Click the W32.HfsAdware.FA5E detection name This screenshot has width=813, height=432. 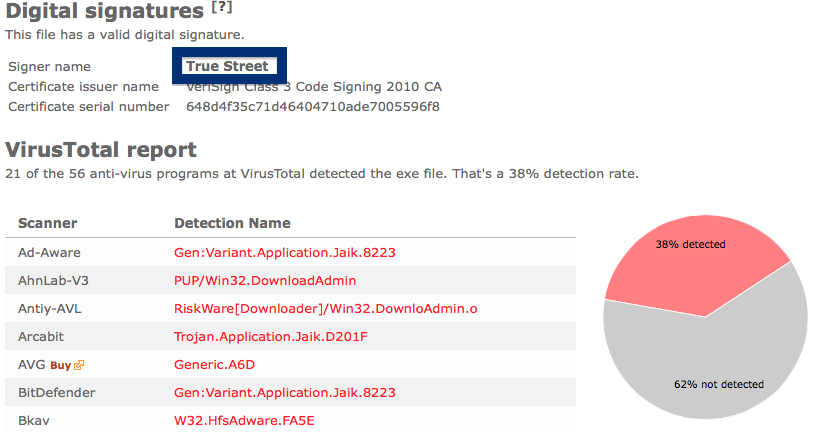point(244,421)
